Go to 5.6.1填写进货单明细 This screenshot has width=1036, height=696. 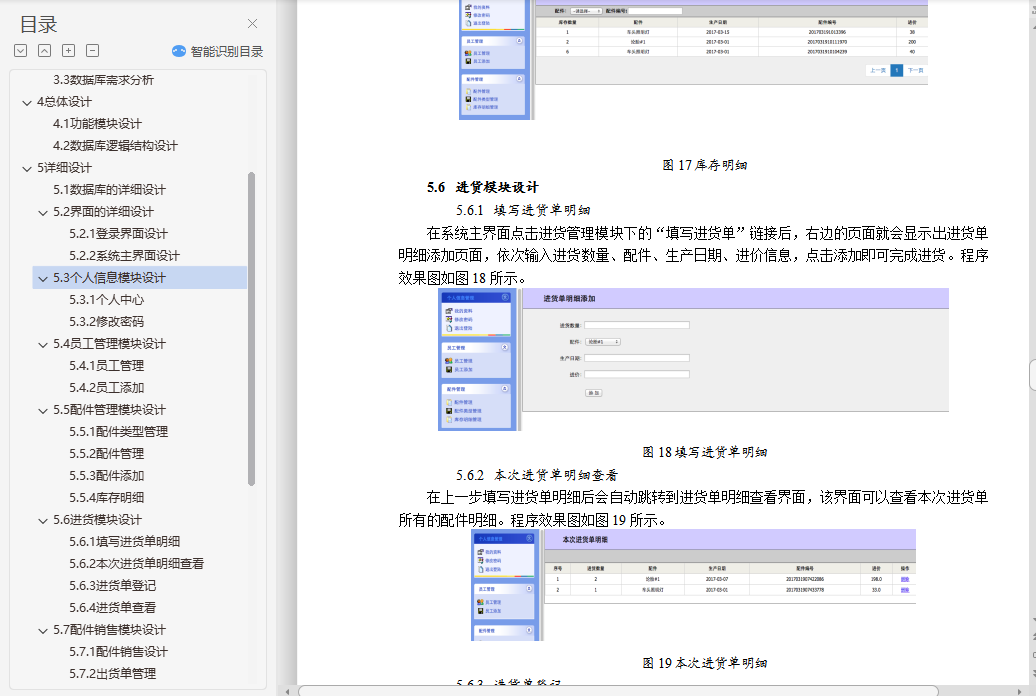tap(124, 541)
